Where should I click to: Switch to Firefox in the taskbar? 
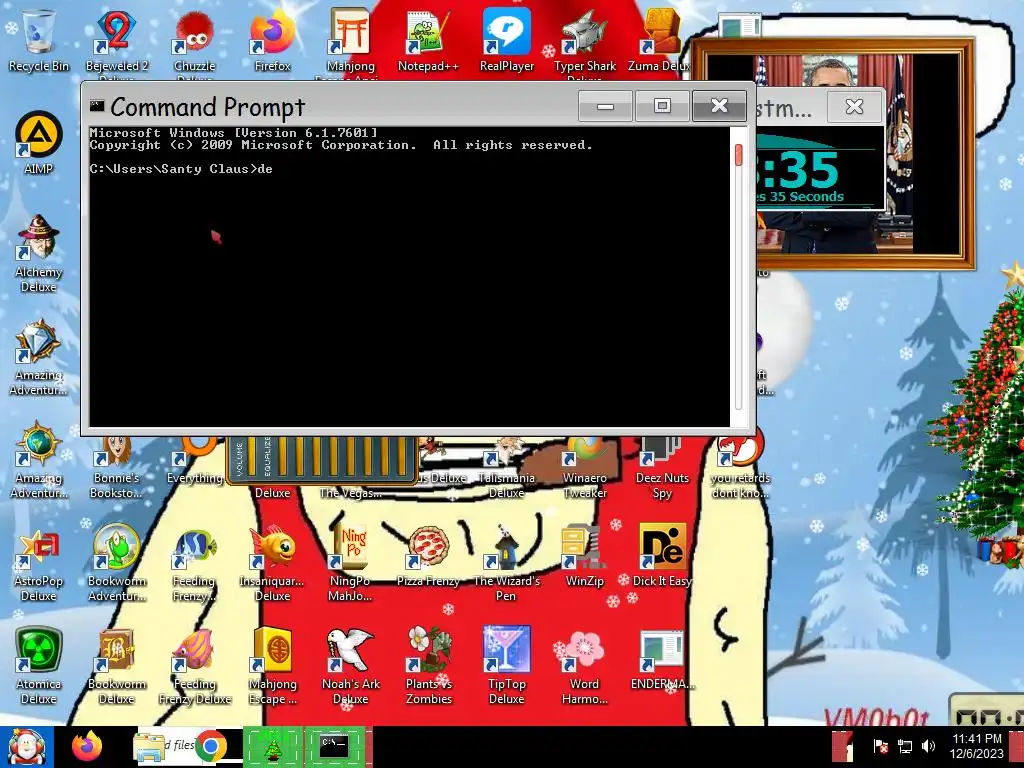pyautogui.click(x=87, y=746)
